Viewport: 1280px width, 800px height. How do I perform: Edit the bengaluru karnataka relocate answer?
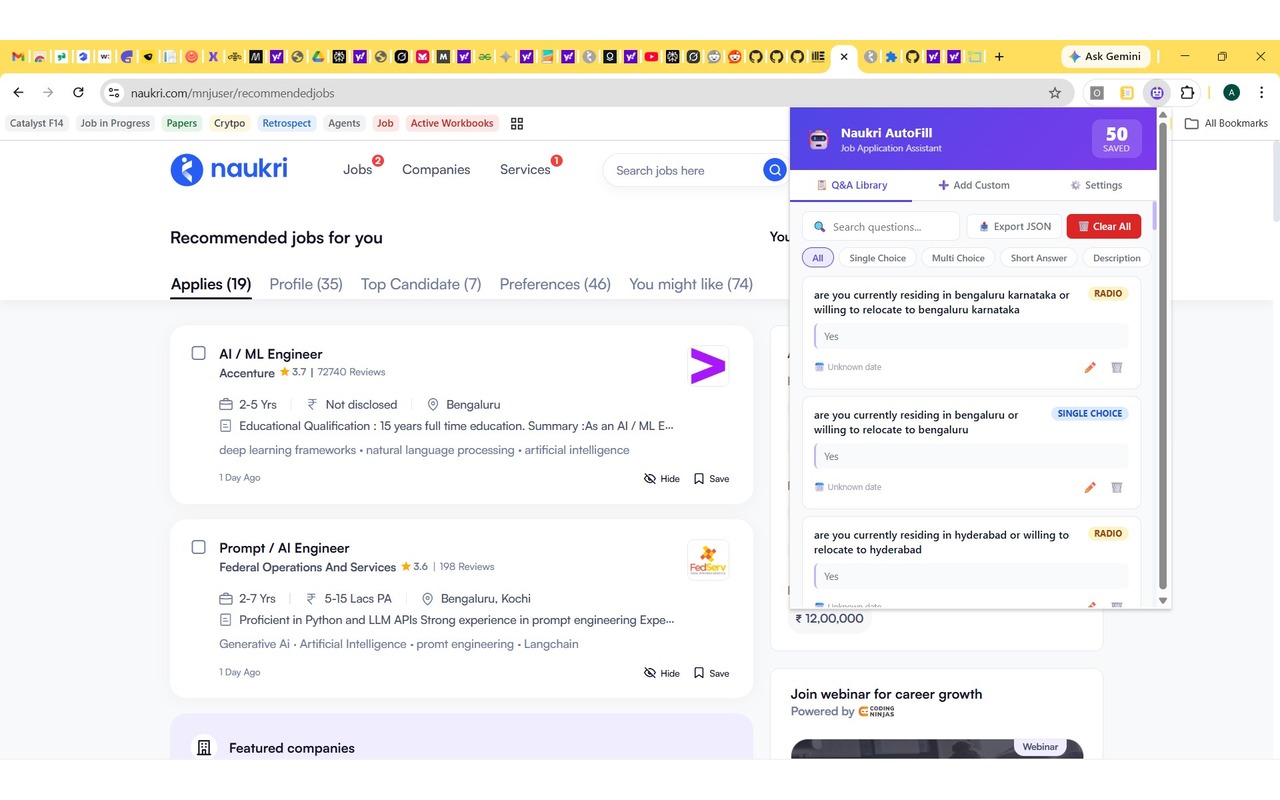tap(1090, 367)
